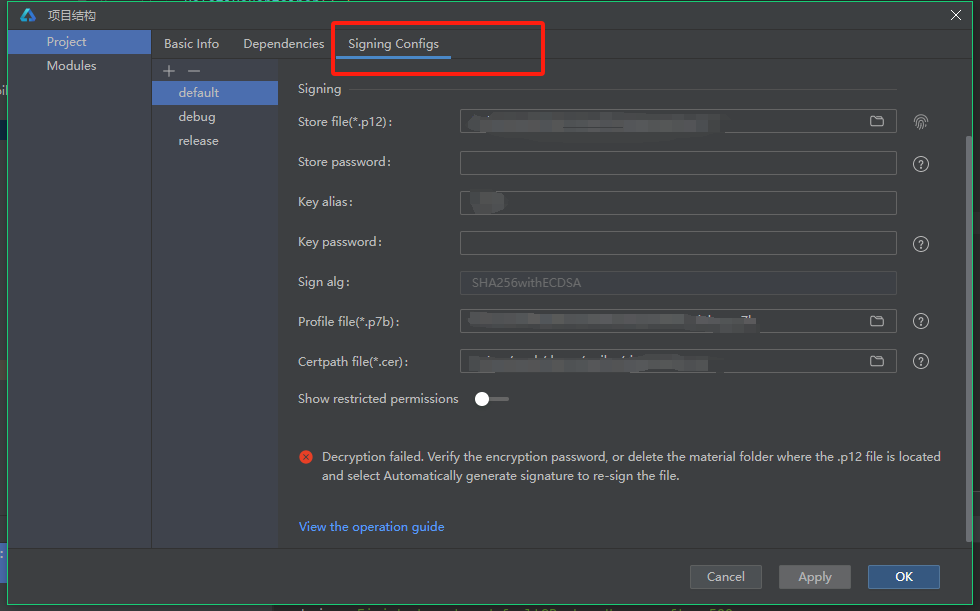Image resolution: width=980 pixels, height=611 pixels.
Task: Switch to Dependencies tab
Action: point(284,44)
